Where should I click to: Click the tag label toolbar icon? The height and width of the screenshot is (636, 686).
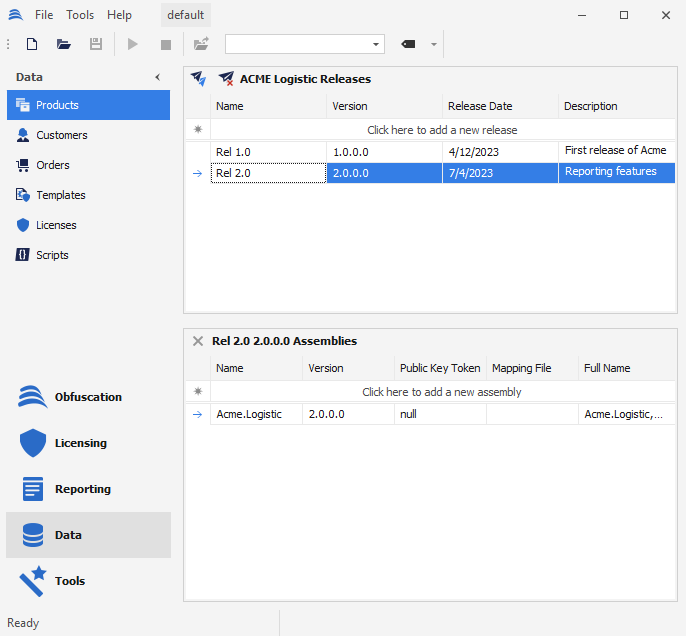pos(408,44)
